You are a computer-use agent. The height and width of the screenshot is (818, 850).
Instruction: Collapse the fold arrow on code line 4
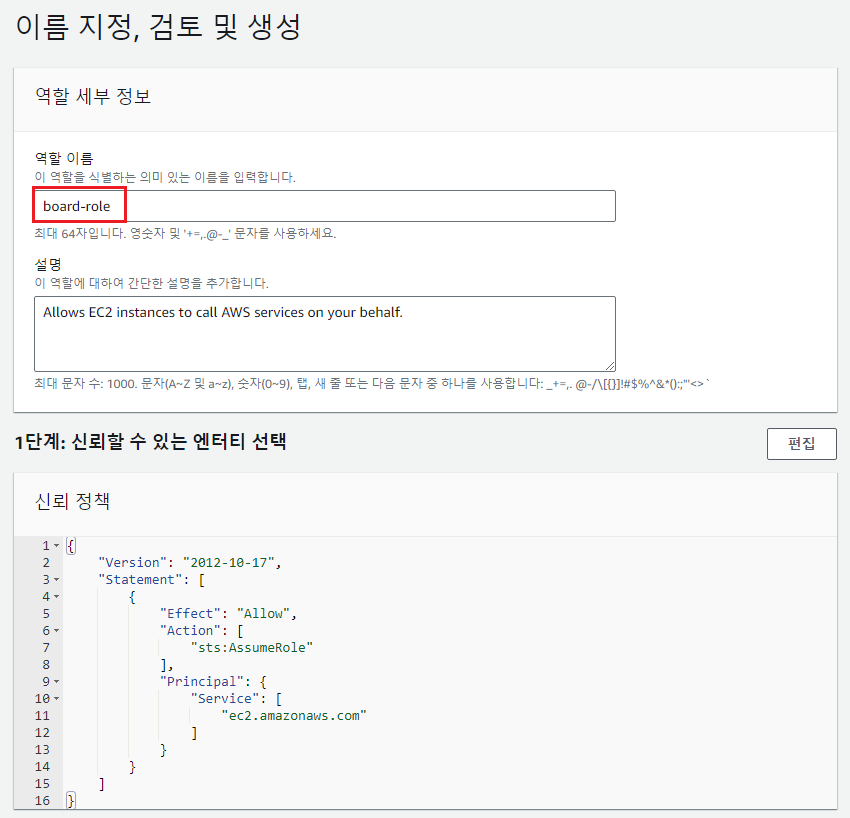tap(56, 597)
